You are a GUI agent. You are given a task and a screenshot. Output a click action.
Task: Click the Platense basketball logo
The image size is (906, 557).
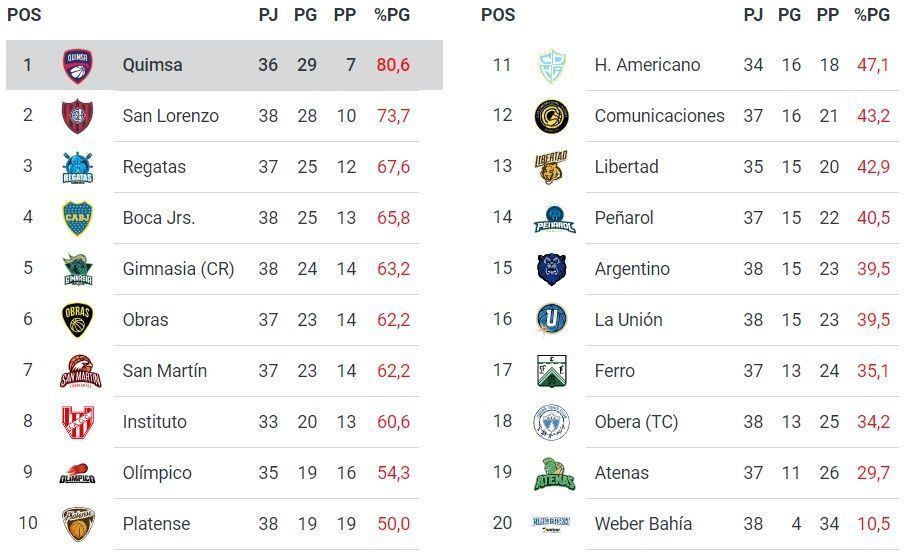[x=78, y=524]
